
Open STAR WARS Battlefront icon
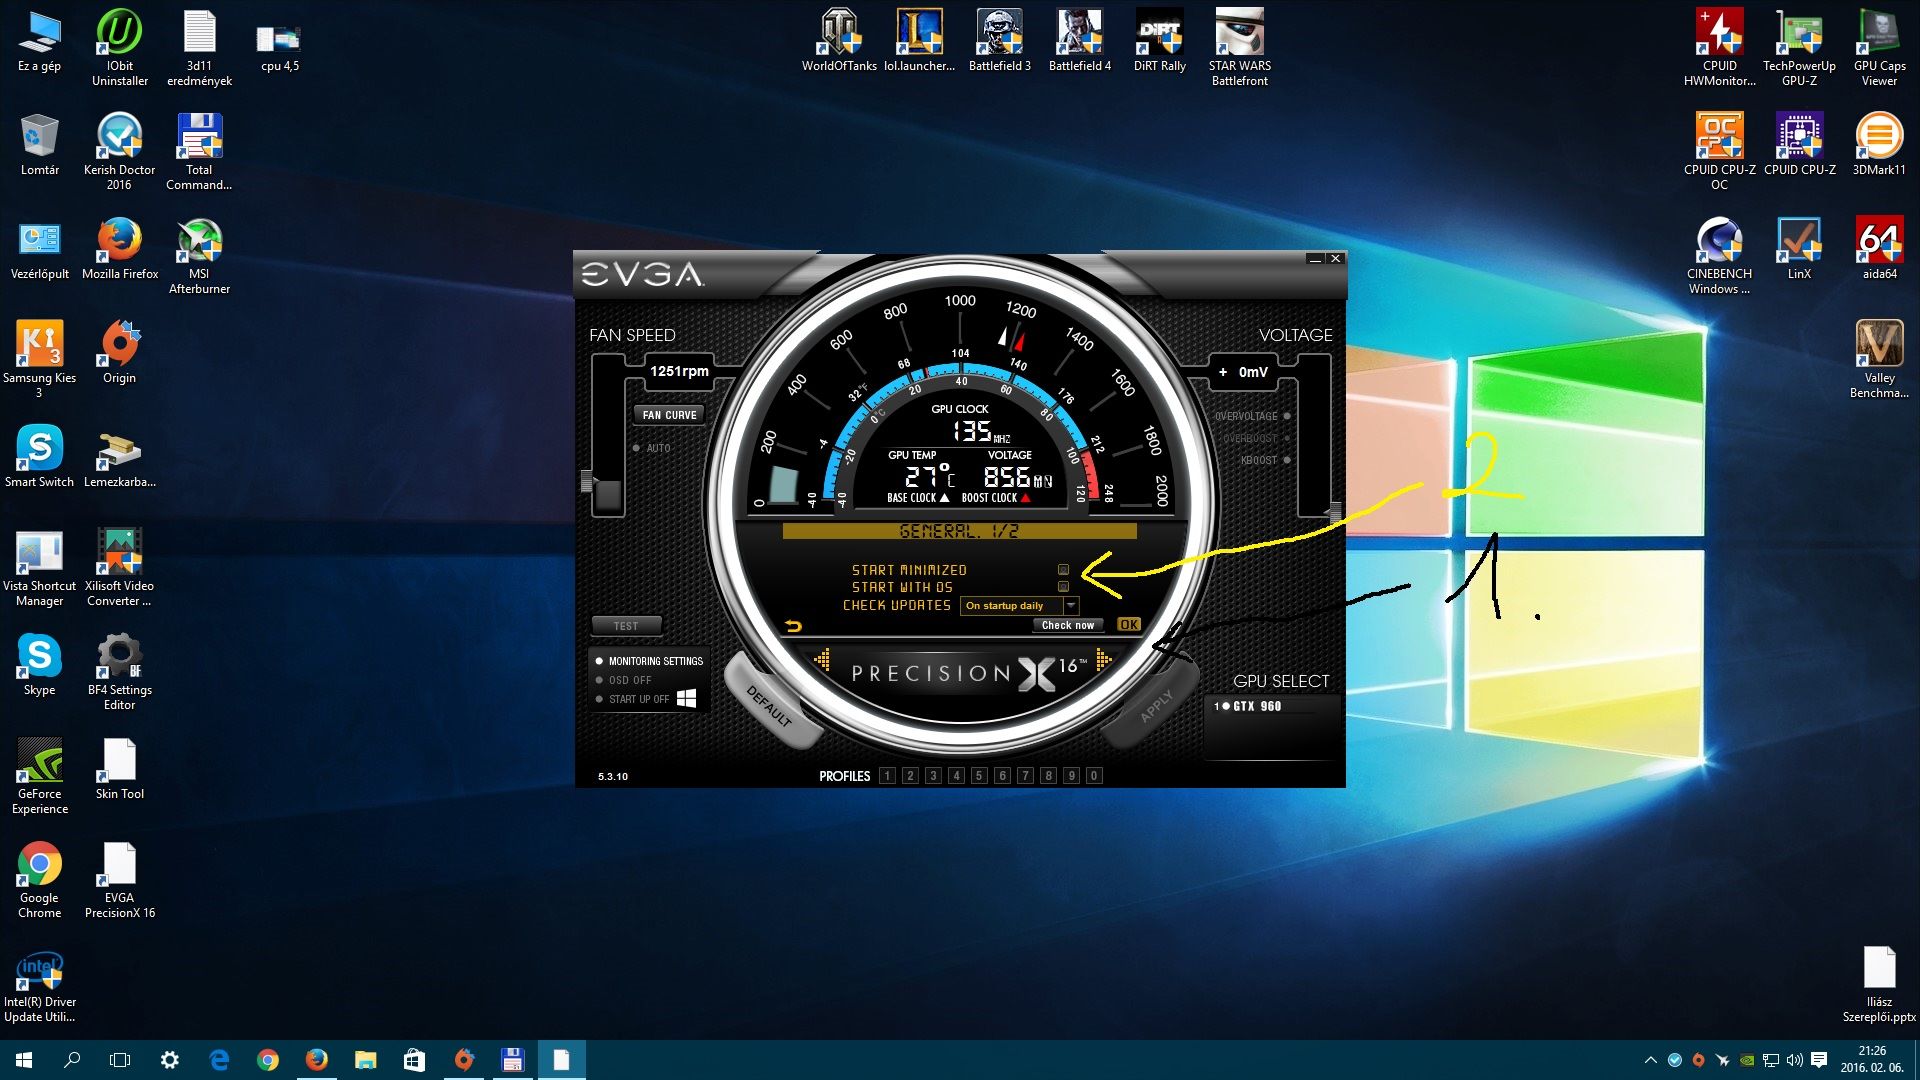click(x=1240, y=47)
